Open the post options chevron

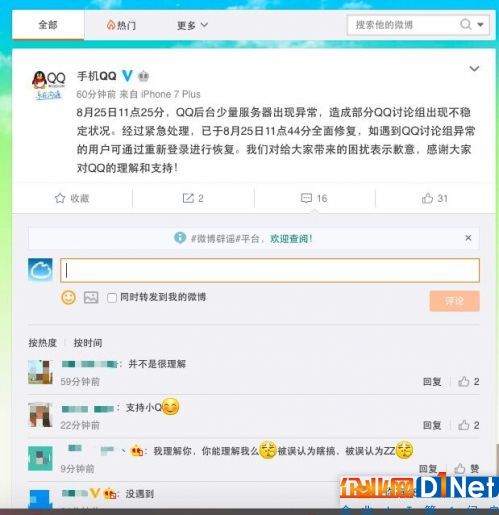tap(474, 69)
